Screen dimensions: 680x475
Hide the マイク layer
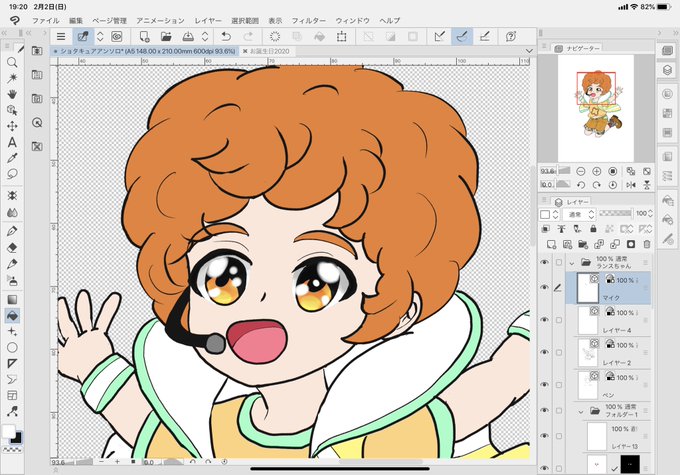coord(545,288)
